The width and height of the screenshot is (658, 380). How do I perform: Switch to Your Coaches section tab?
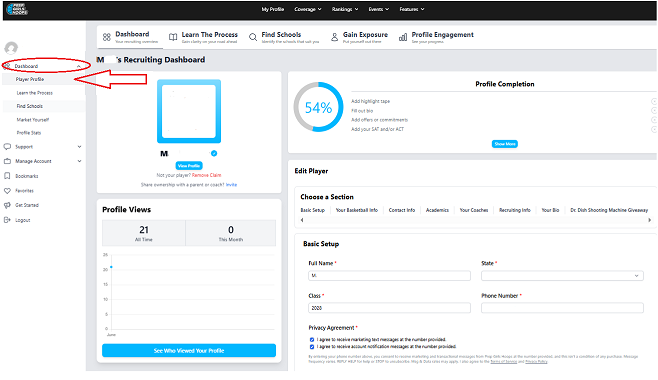pos(474,210)
